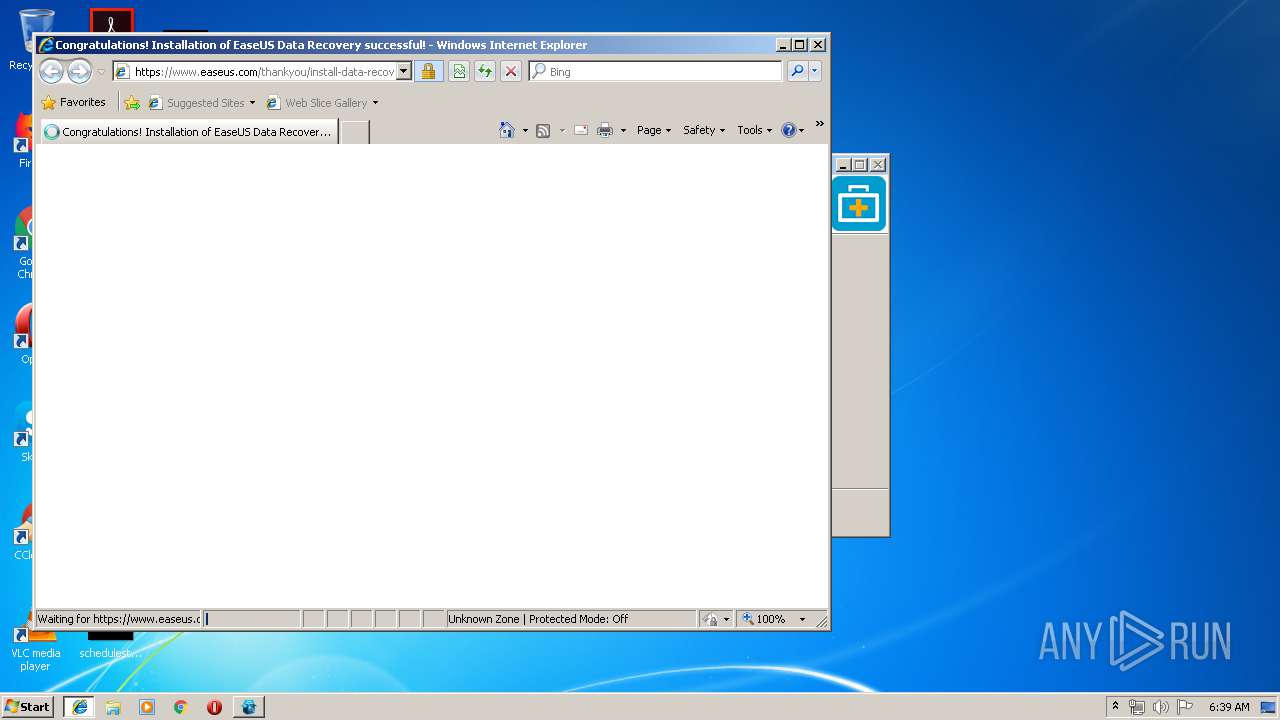
Task: Open the Tools menu
Action: click(755, 130)
